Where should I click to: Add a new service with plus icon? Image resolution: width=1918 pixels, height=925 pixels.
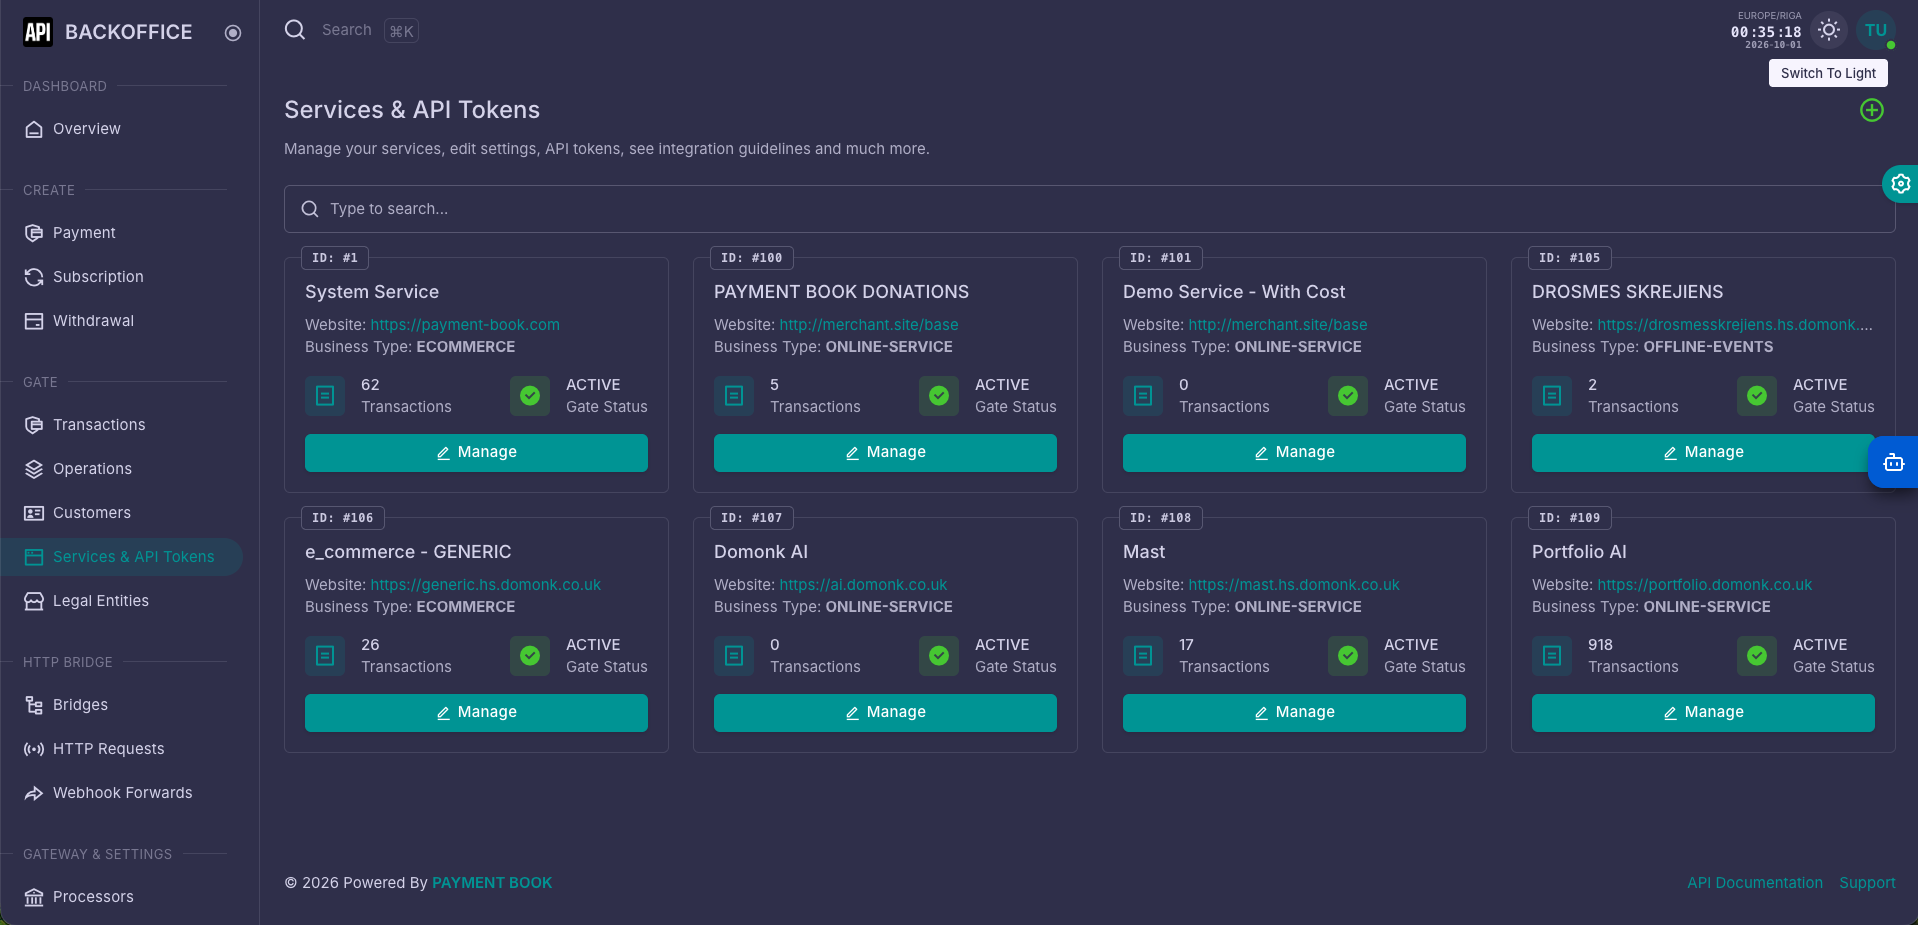click(x=1872, y=110)
